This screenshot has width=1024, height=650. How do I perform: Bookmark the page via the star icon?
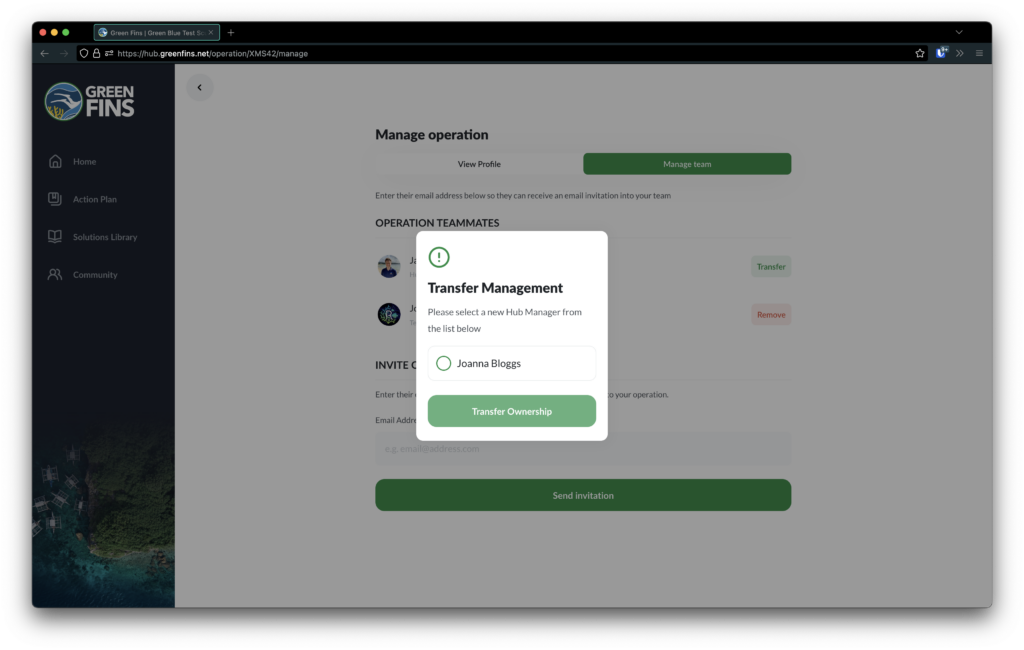(x=919, y=53)
